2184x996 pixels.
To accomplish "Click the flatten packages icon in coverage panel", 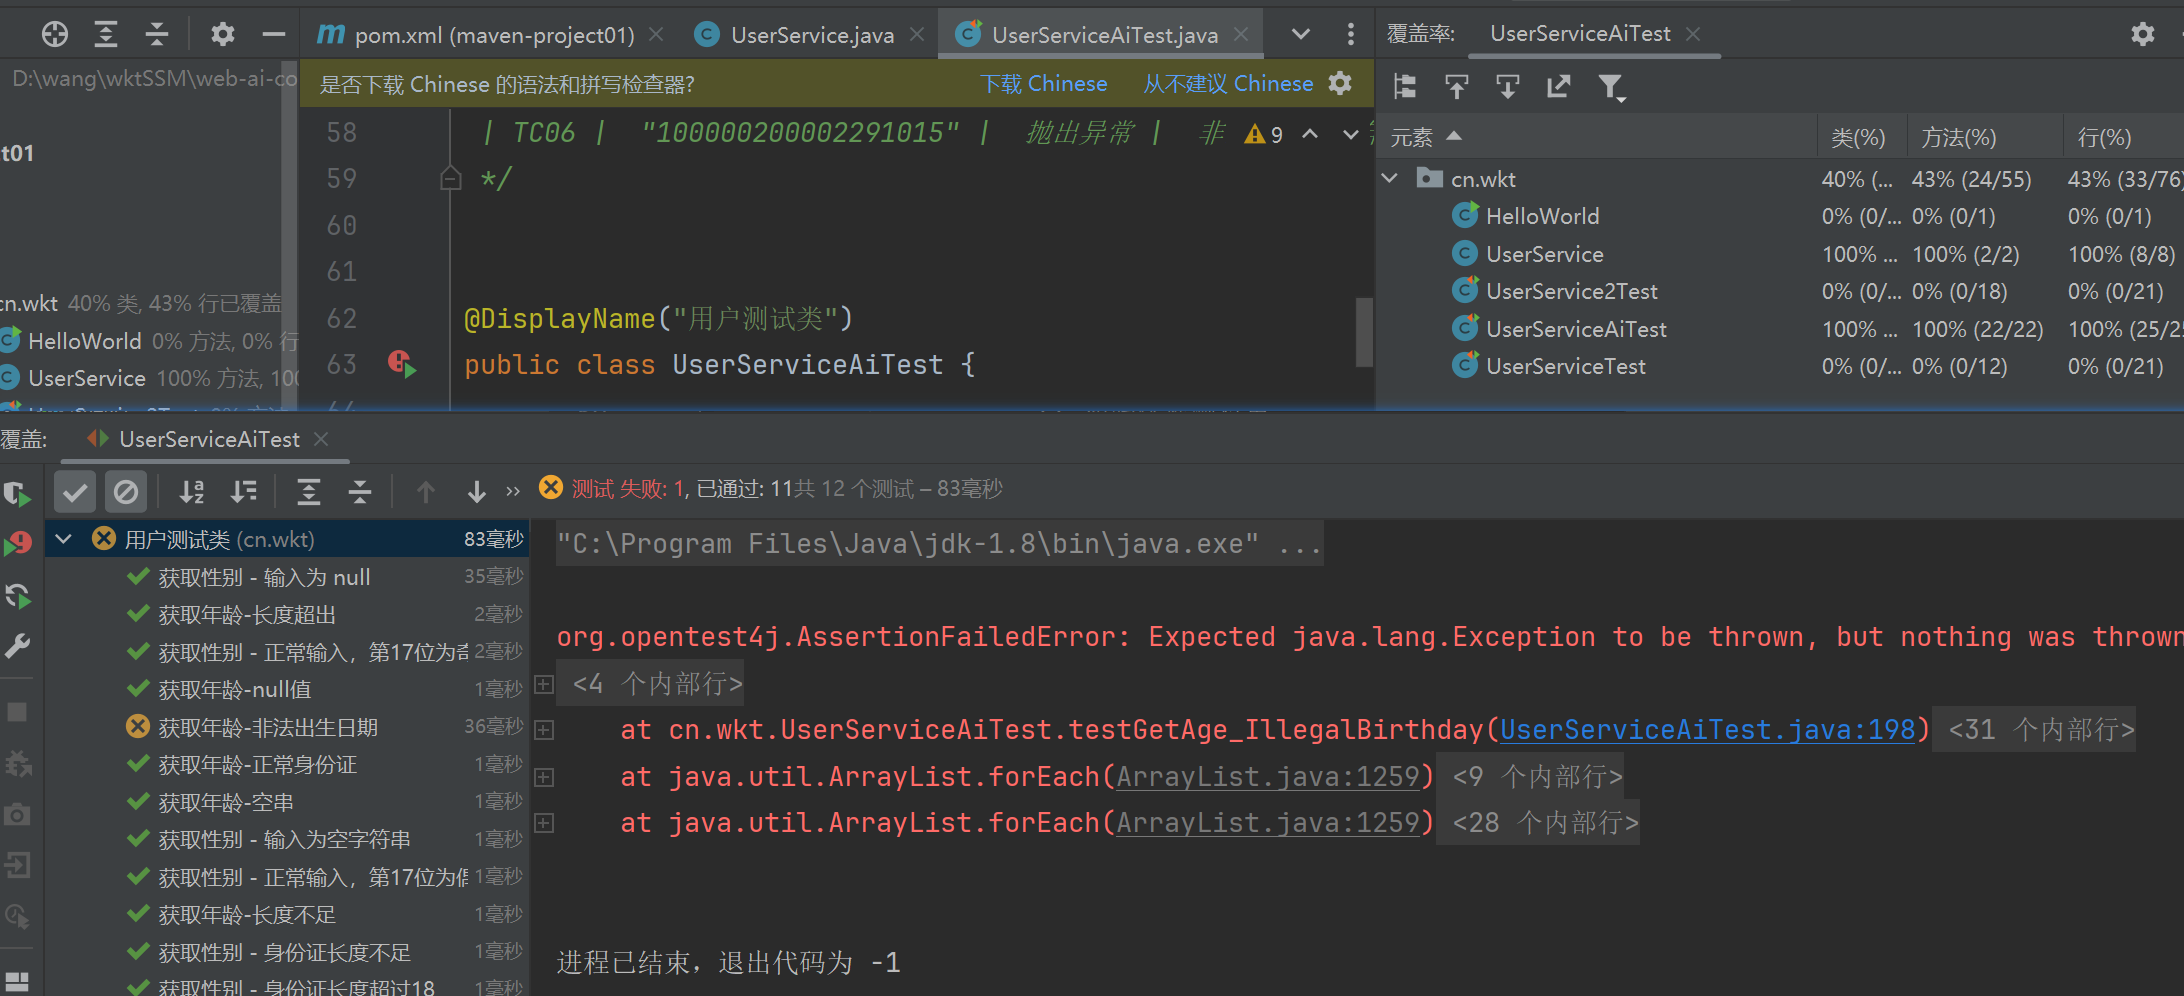I will tap(1405, 88).
